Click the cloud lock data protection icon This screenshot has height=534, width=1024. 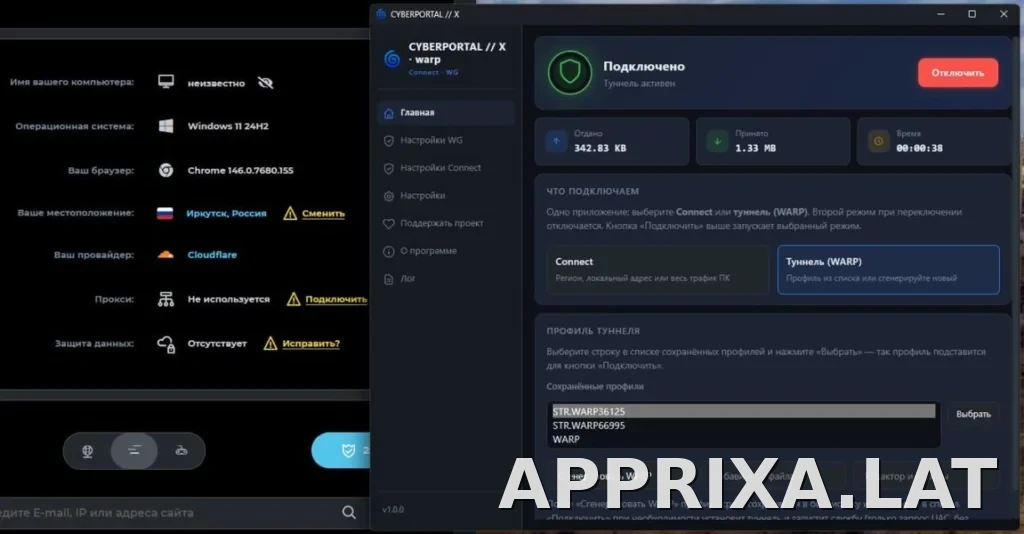click(166, 343)
